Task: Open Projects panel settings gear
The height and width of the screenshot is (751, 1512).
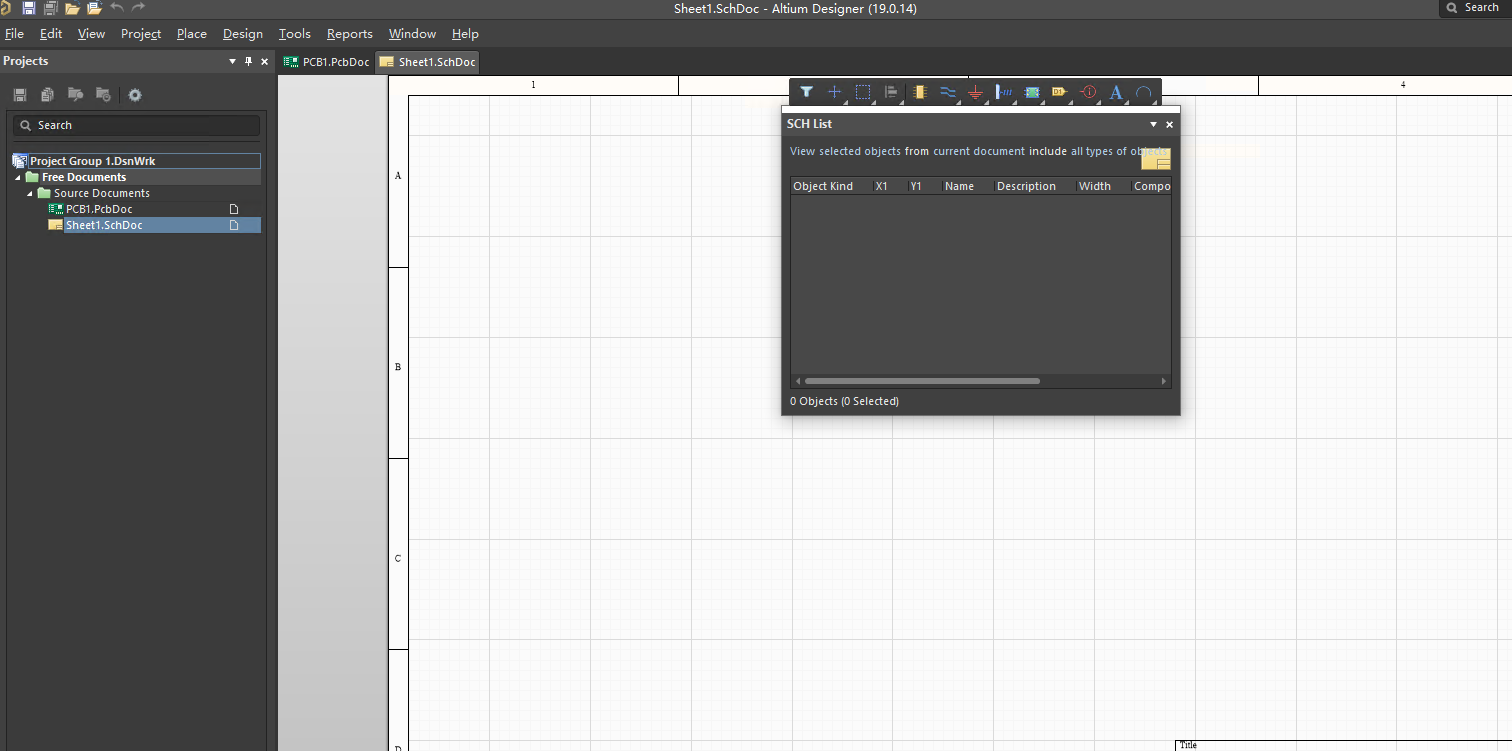Action: [135, 95]
